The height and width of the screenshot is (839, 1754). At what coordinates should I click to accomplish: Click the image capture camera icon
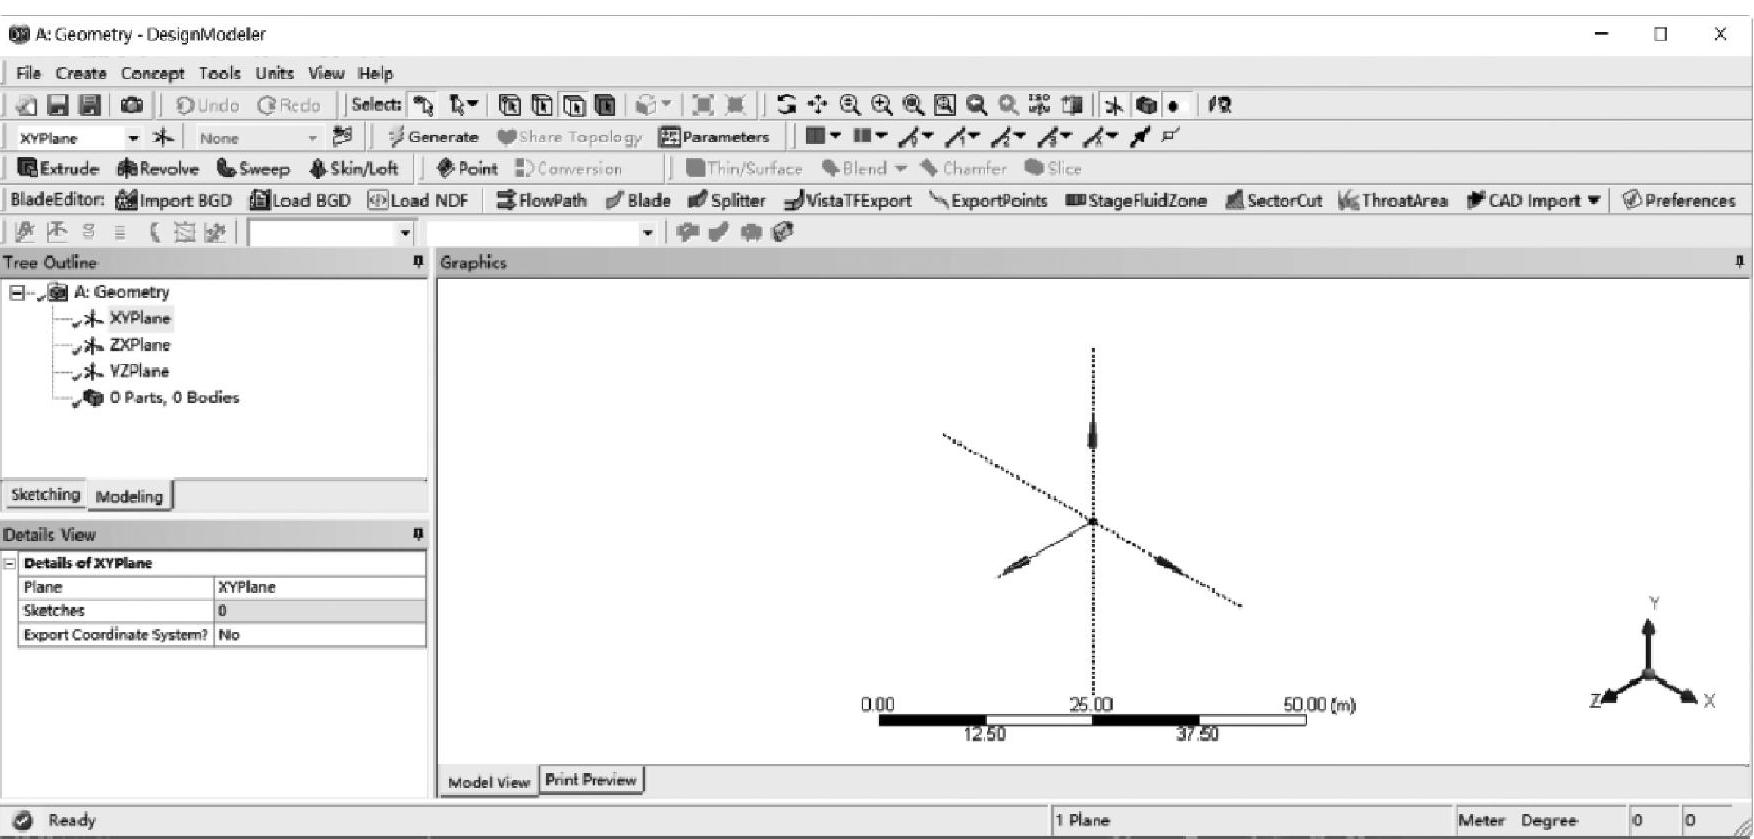(x=131, y=105)
